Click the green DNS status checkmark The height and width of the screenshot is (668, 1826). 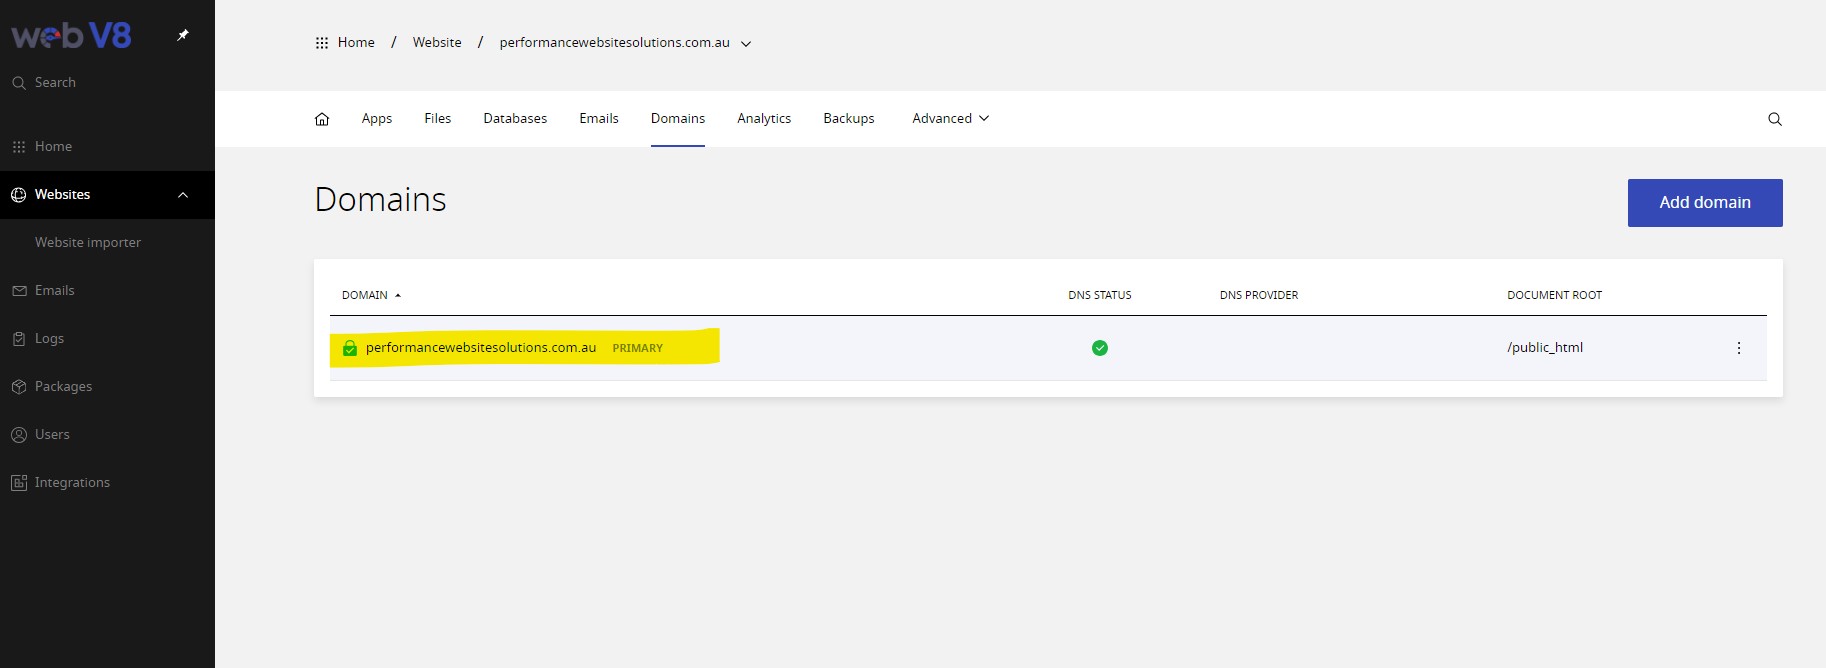(1099, 348)
